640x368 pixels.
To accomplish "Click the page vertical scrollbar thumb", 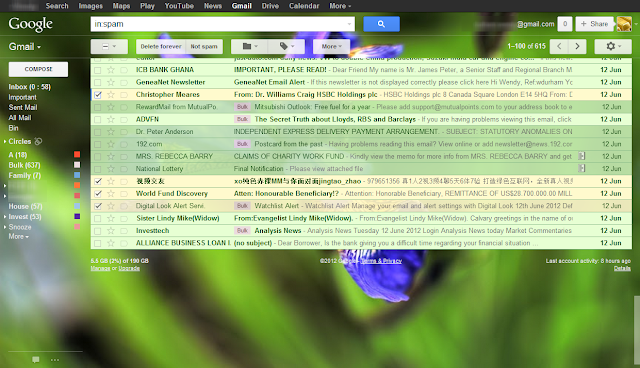I will point(637,330).
